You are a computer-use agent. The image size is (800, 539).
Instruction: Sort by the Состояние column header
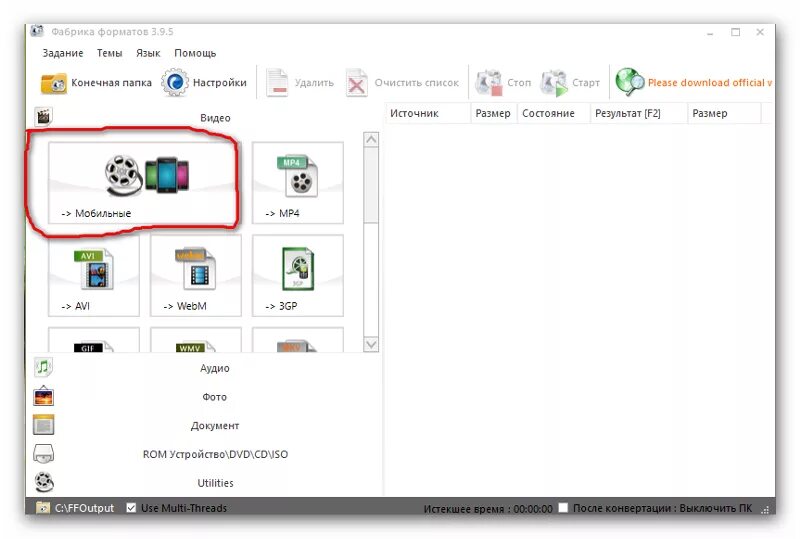[554, 113]
